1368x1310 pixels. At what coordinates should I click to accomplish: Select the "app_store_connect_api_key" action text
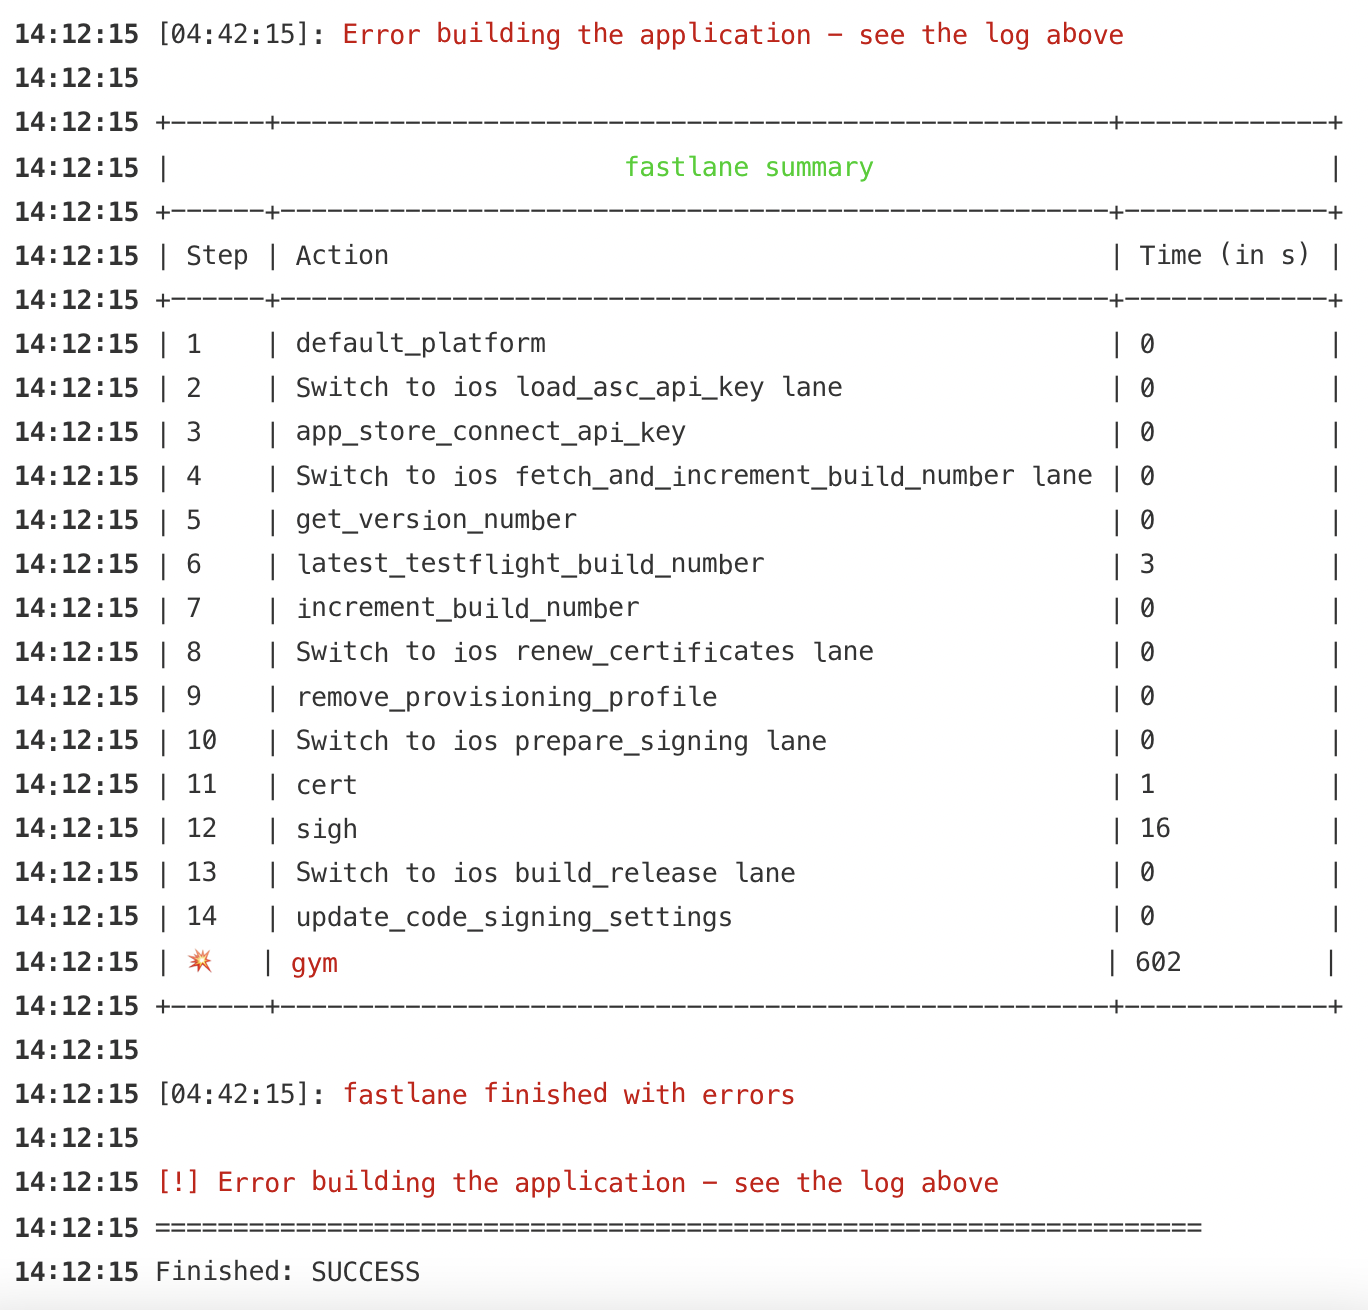[x=490, y=432]
